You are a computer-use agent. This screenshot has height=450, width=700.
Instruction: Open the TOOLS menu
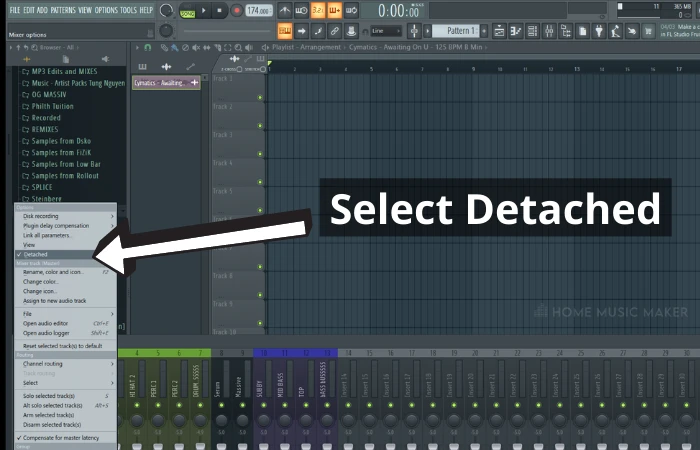[128, 10]
